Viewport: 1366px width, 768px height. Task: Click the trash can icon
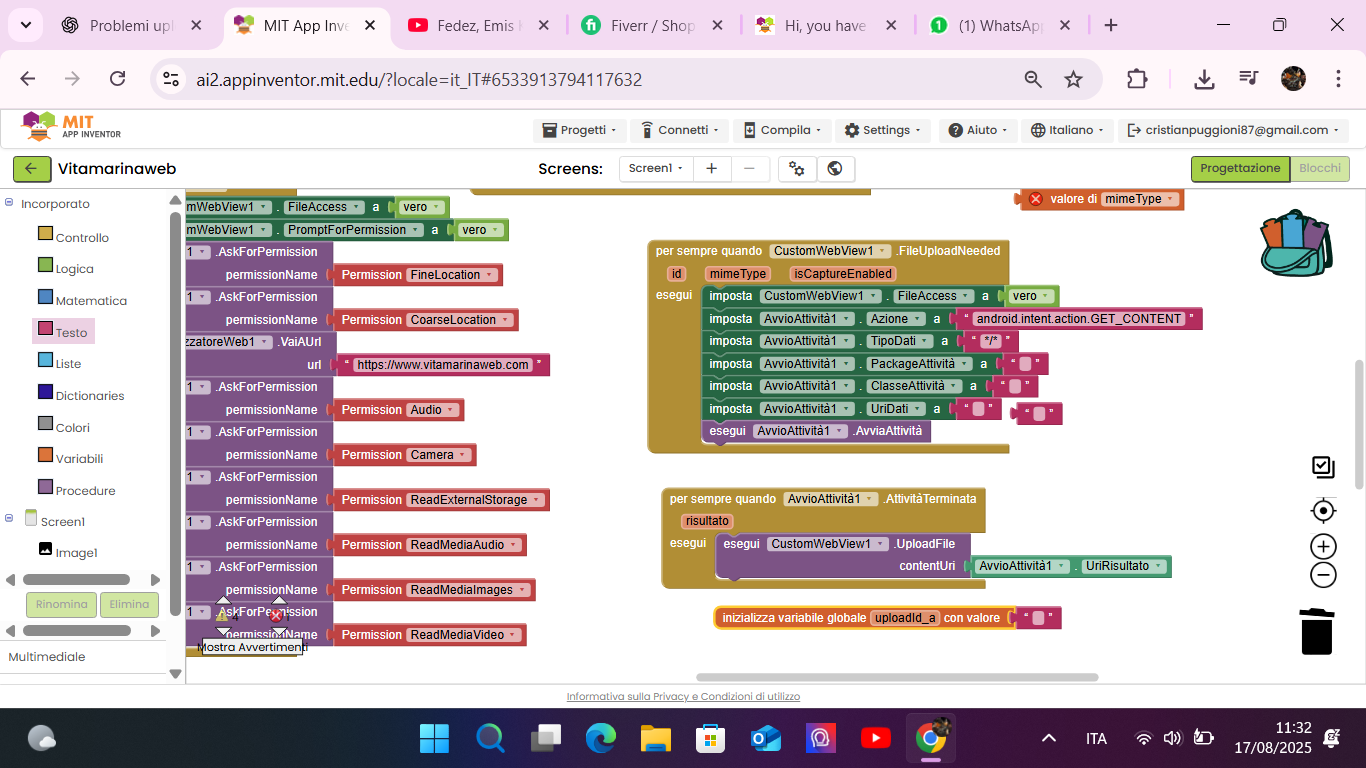1317,631
